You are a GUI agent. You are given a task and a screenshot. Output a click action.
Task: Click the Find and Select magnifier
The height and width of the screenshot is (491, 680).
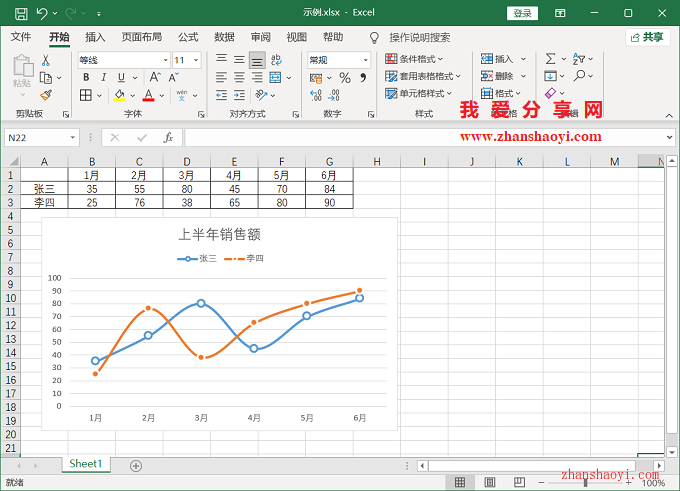[x=579, y=76]
